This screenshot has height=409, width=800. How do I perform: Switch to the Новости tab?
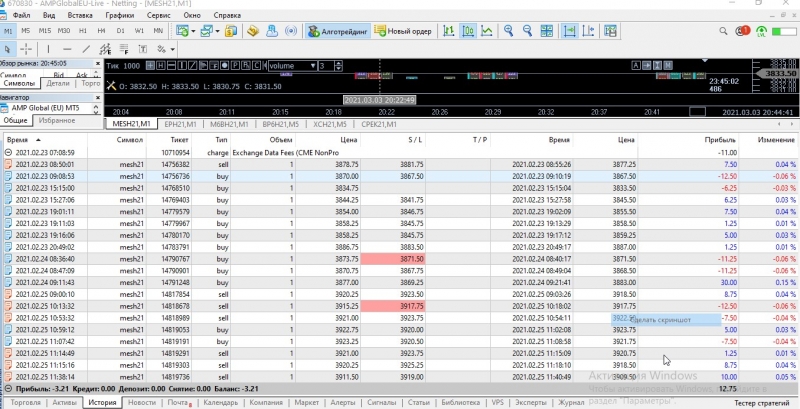click(142, 402)
